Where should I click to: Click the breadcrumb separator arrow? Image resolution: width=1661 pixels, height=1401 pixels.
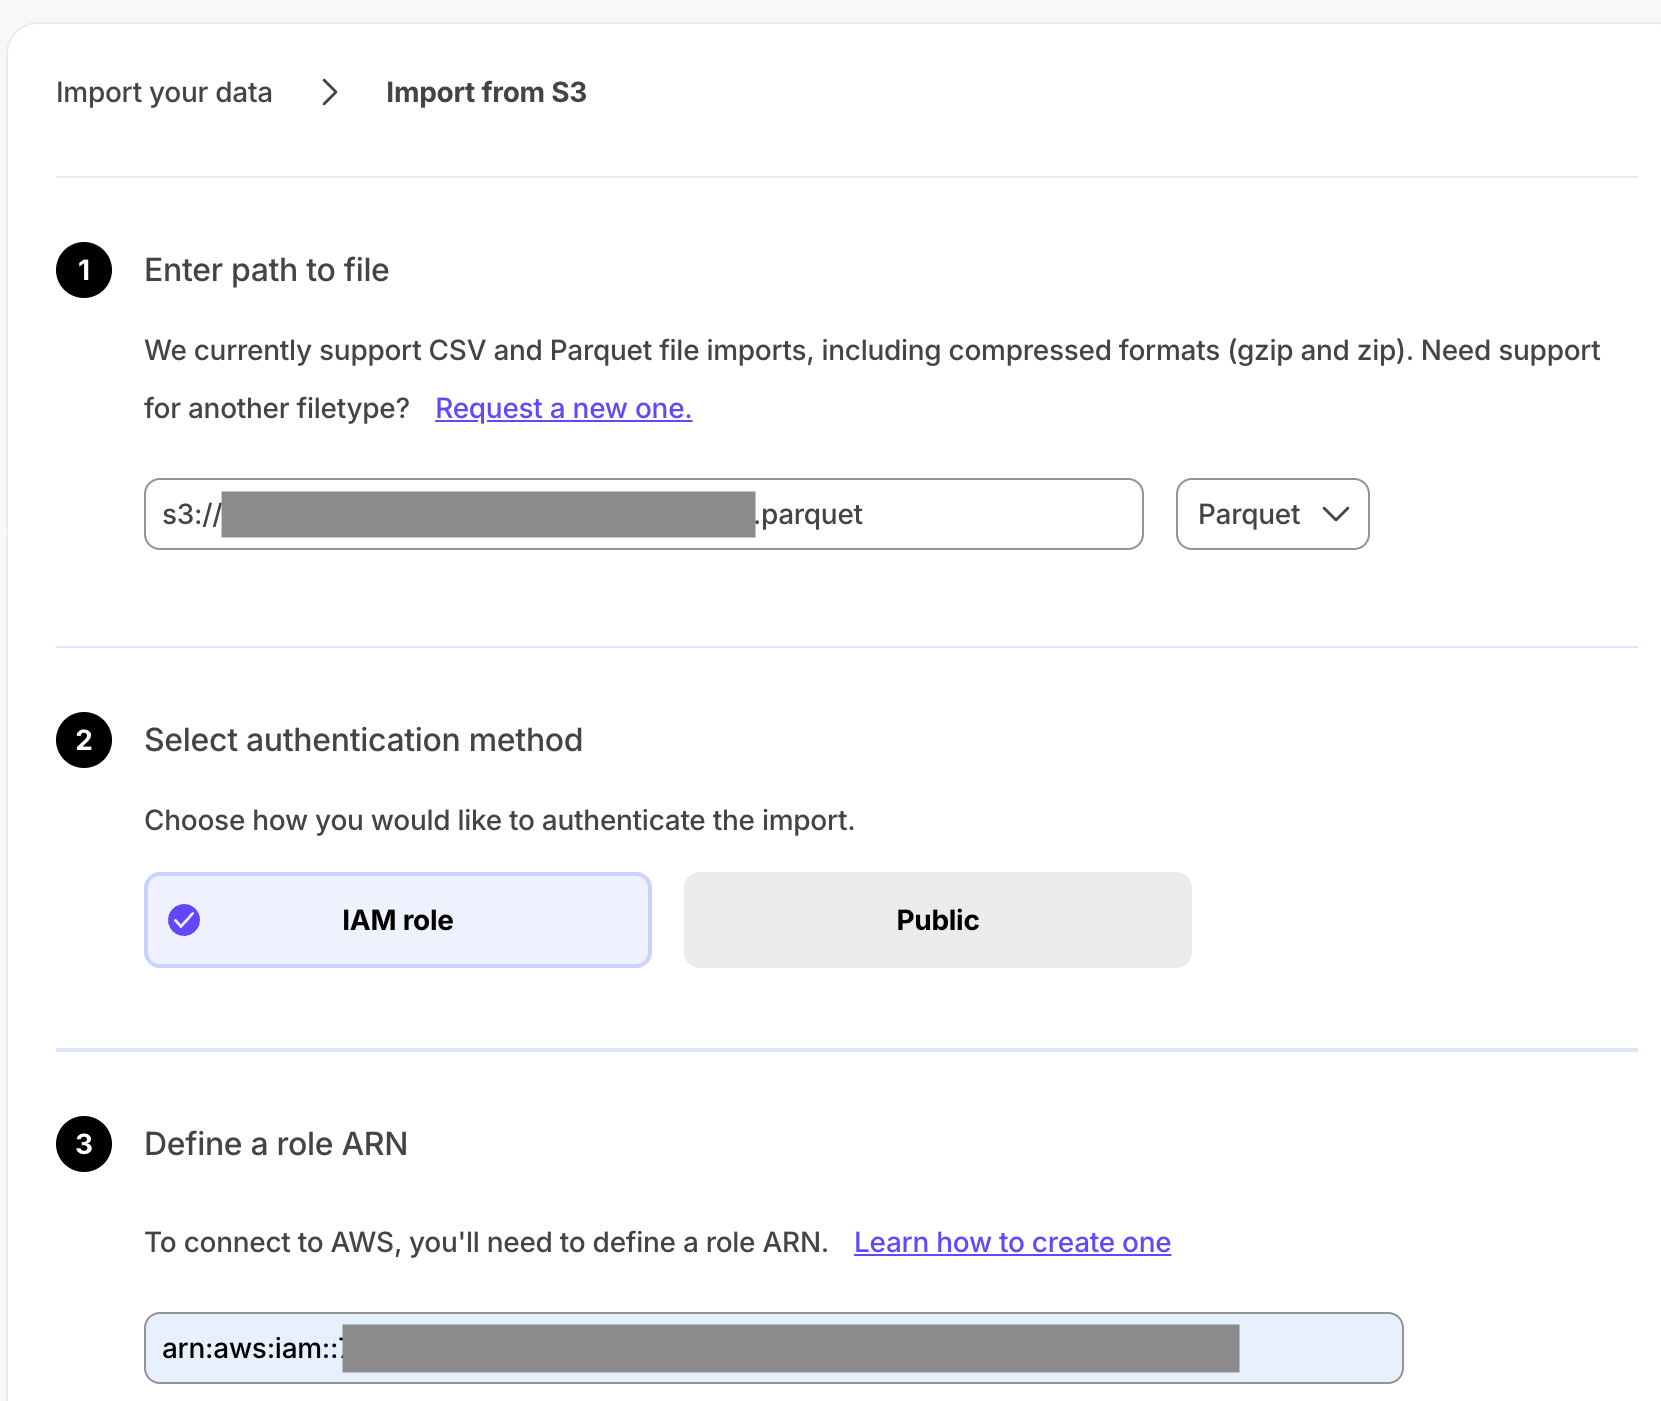(329, 93)
